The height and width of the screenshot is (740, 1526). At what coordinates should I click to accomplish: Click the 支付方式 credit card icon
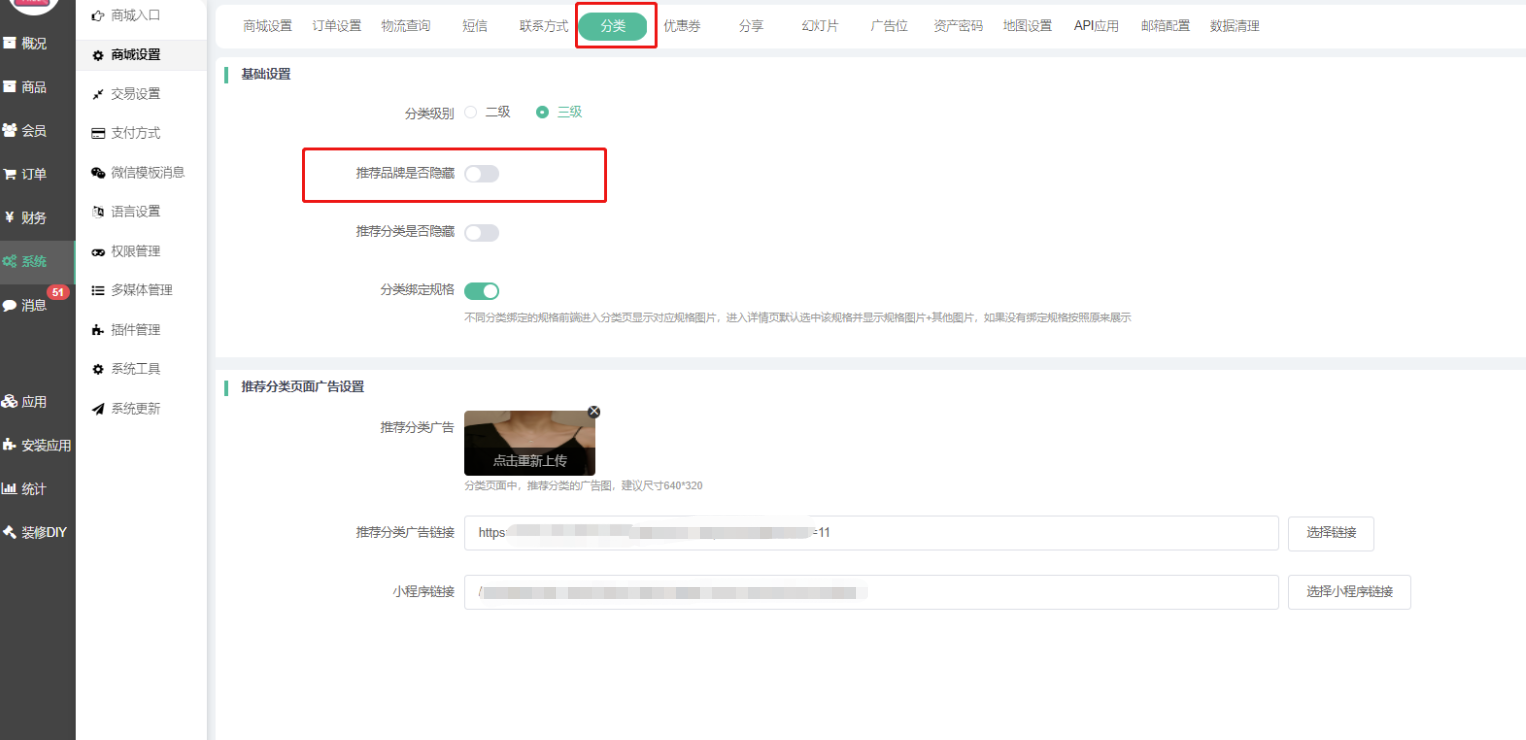(x=98, y=133)
